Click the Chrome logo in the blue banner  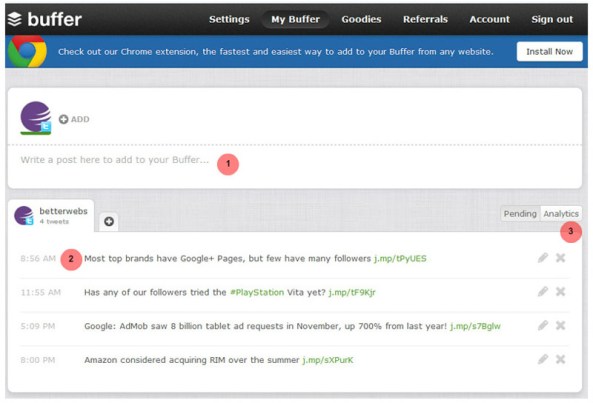click(27, 51)
